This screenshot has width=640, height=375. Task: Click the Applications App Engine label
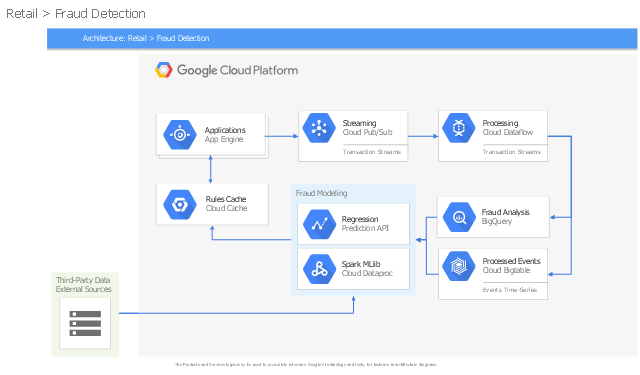[225, 135]
